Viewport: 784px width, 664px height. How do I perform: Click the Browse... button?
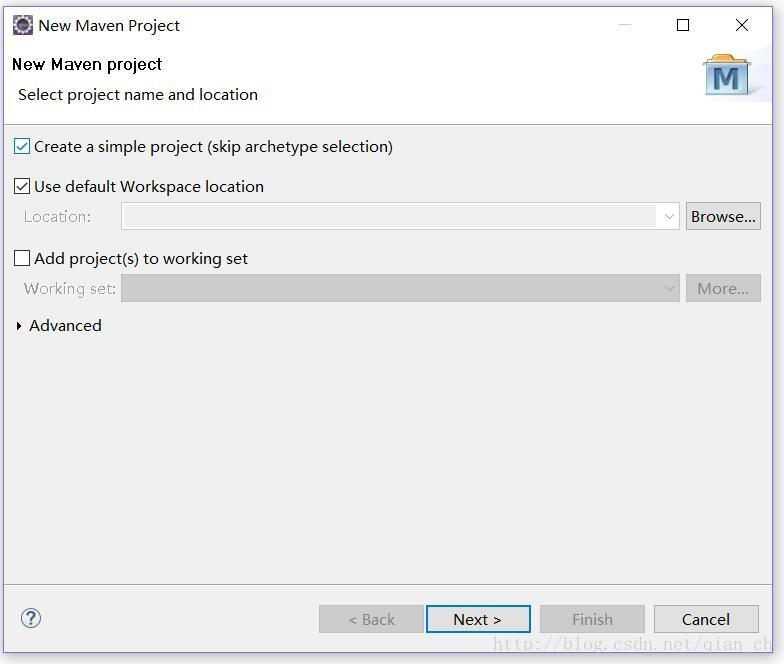pyautogui.click(x=723, y=216)
